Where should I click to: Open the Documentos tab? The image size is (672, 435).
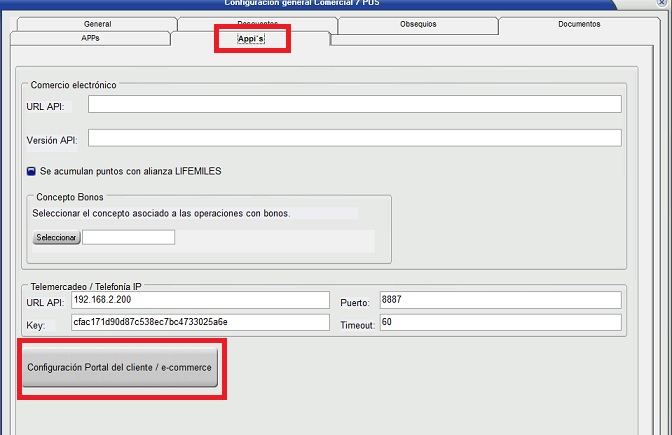(579, 23)
